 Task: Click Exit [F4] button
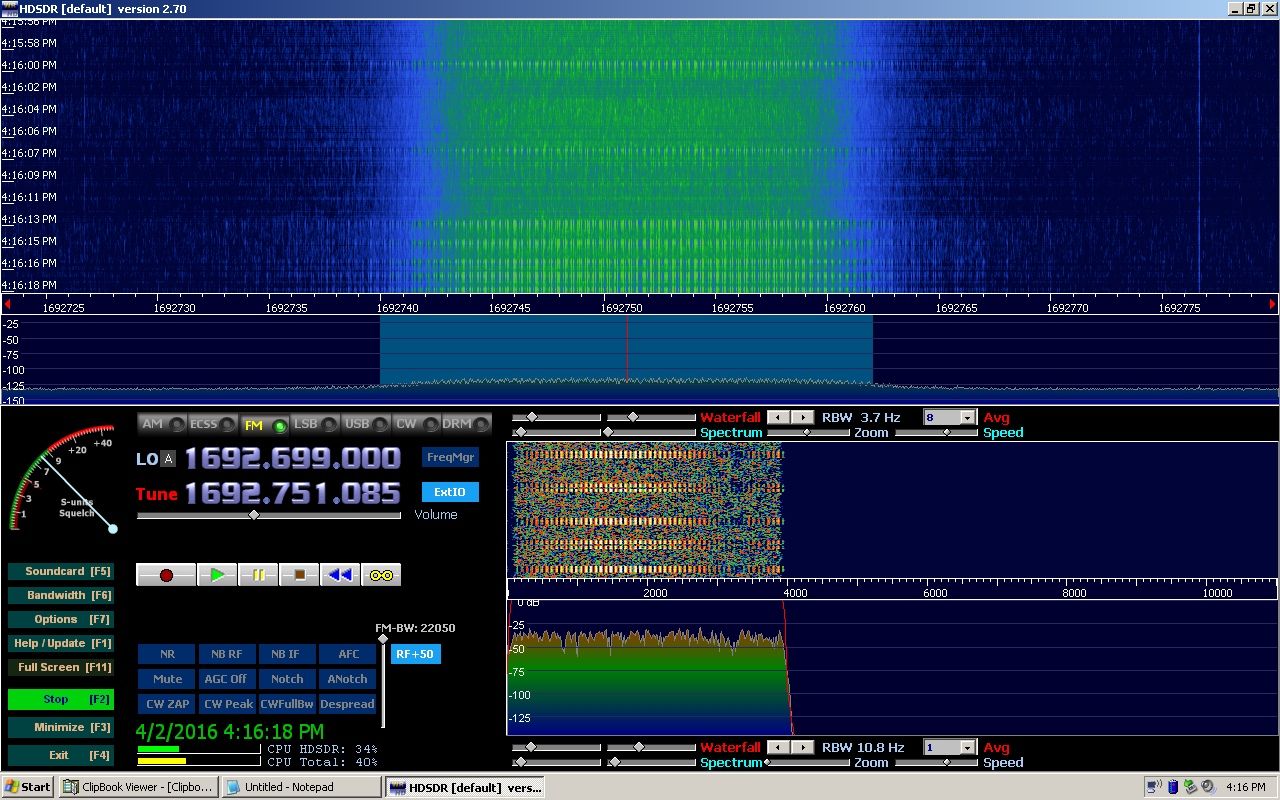tap(60, 755)
